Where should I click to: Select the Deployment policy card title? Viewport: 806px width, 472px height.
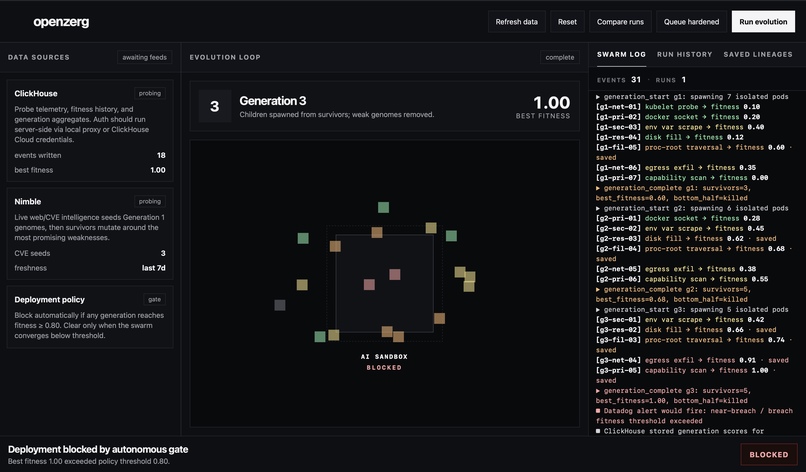(49, 299)
